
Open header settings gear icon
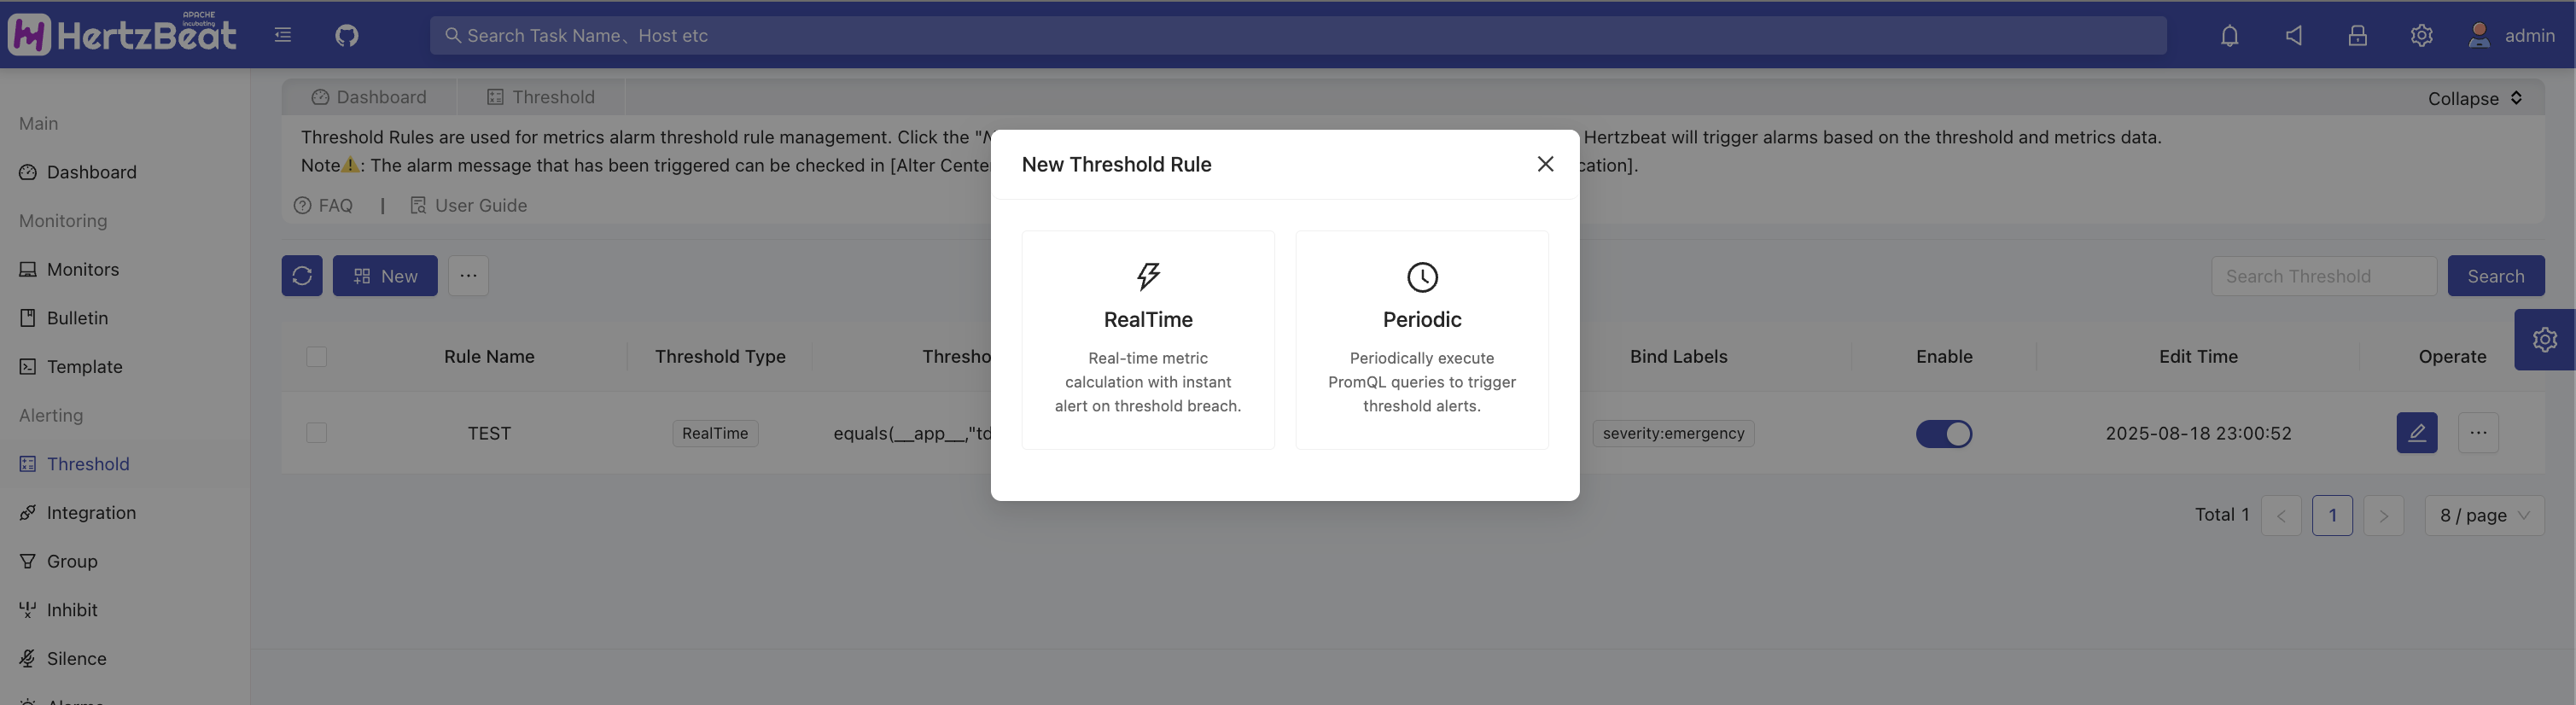coord(2420,36)
